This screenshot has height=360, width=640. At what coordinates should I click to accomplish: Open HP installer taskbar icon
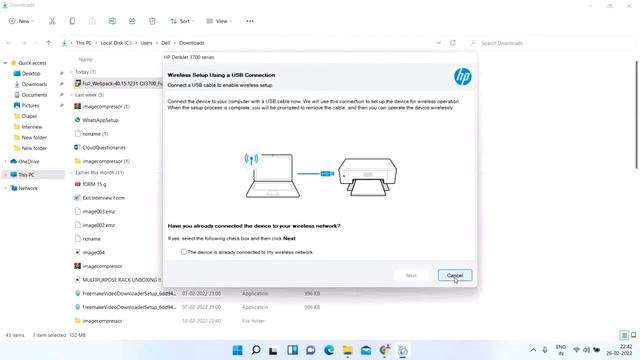[x=403, y=350]
